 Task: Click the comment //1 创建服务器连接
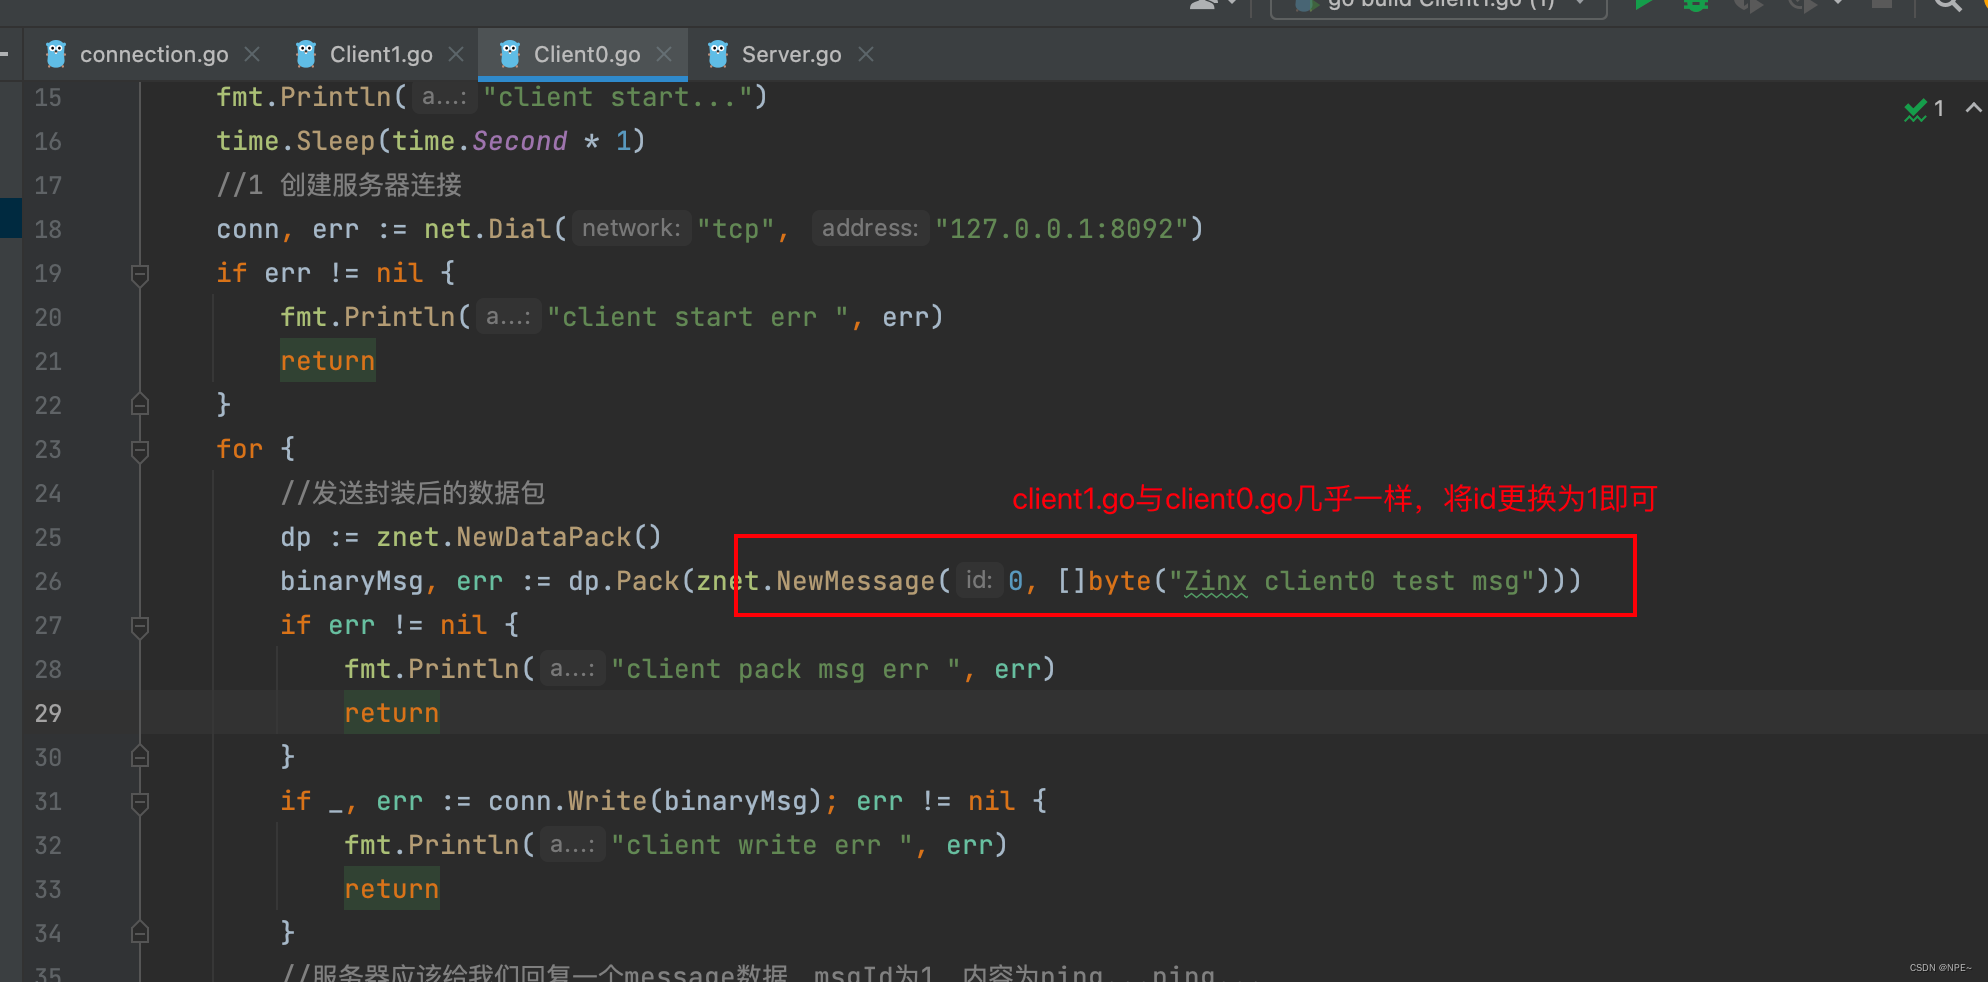point(339,185)
